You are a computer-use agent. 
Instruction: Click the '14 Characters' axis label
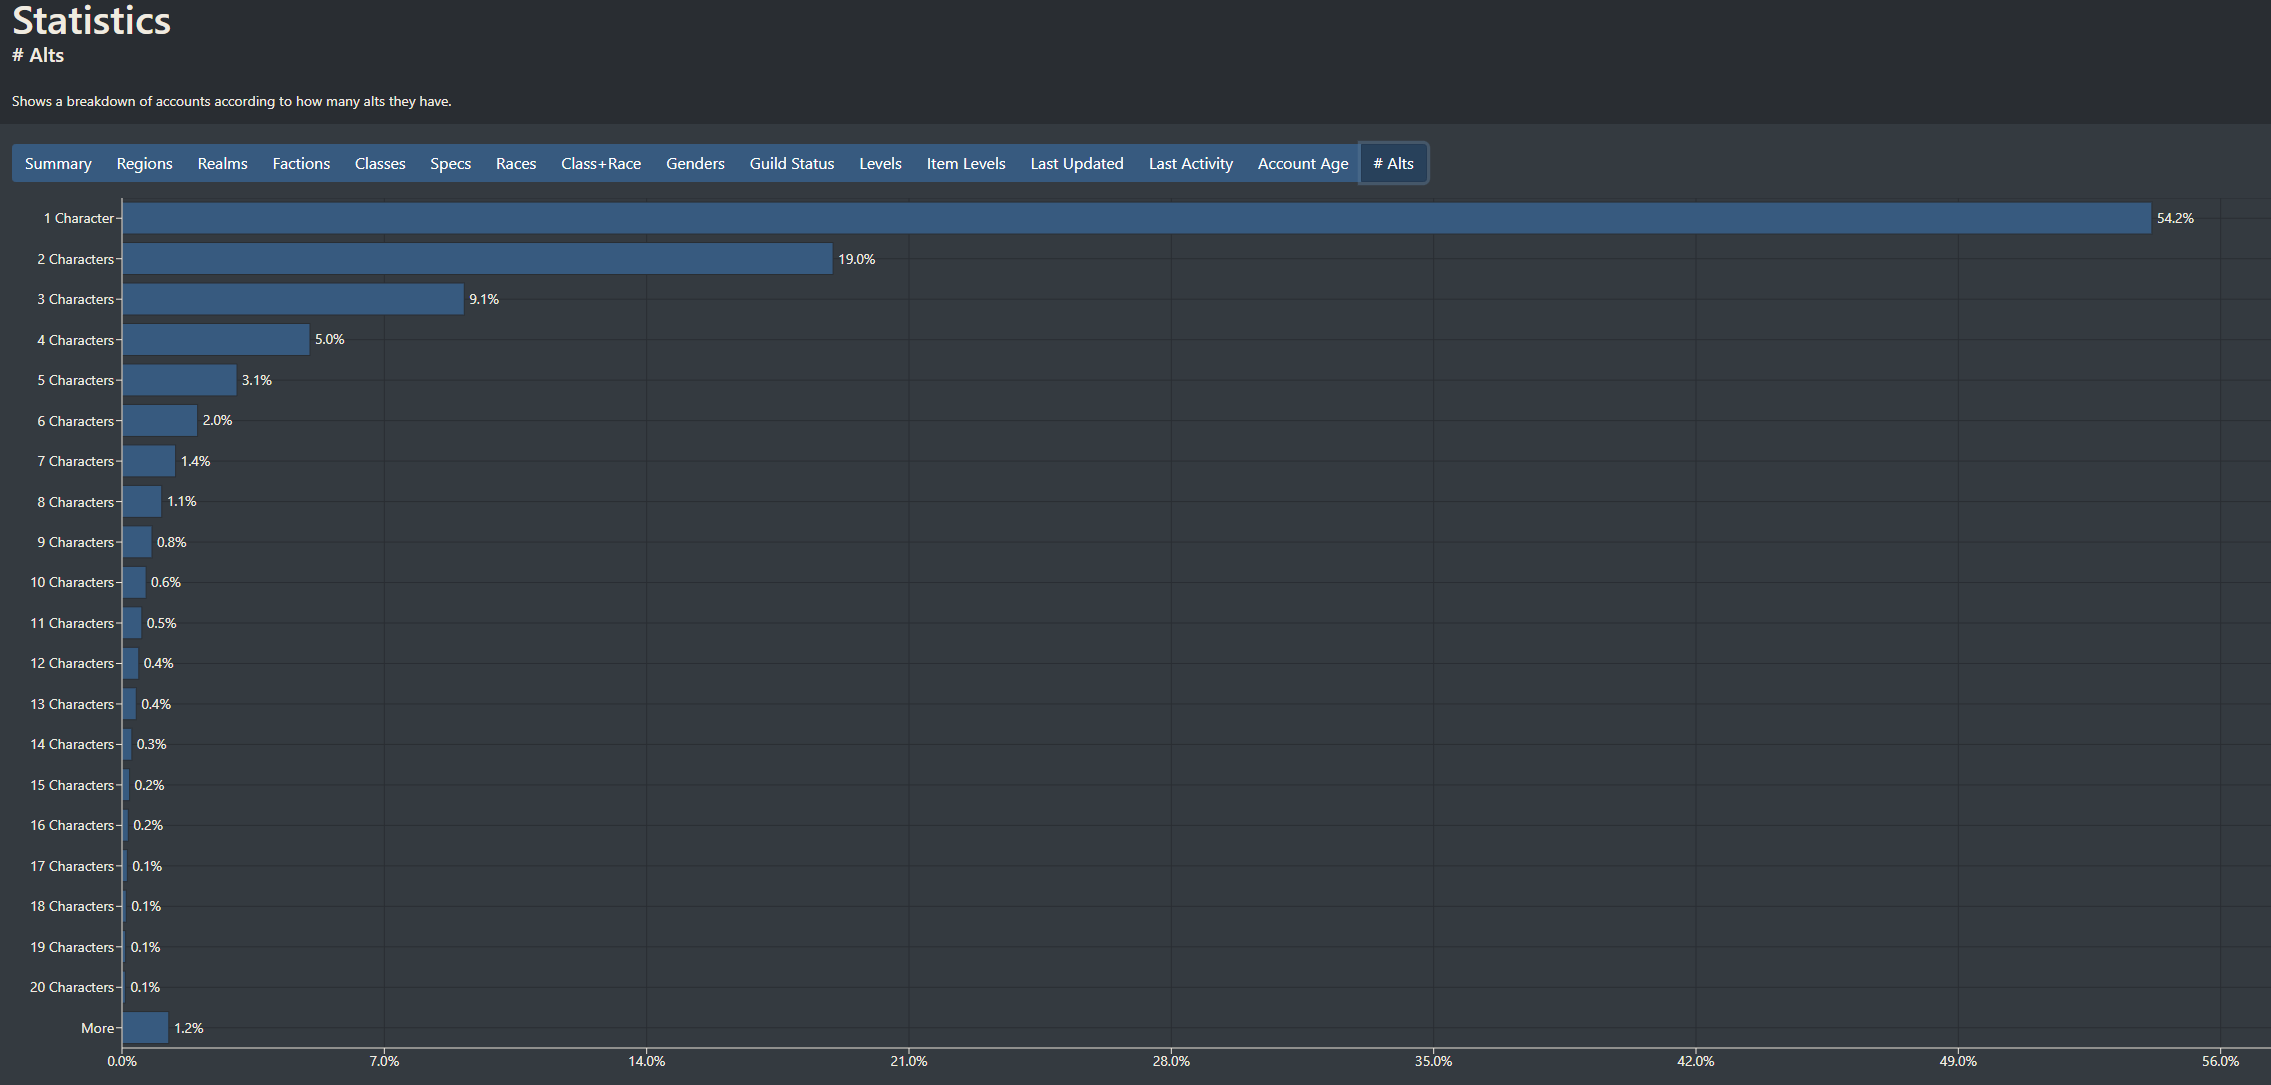click(x=72, y=744)
